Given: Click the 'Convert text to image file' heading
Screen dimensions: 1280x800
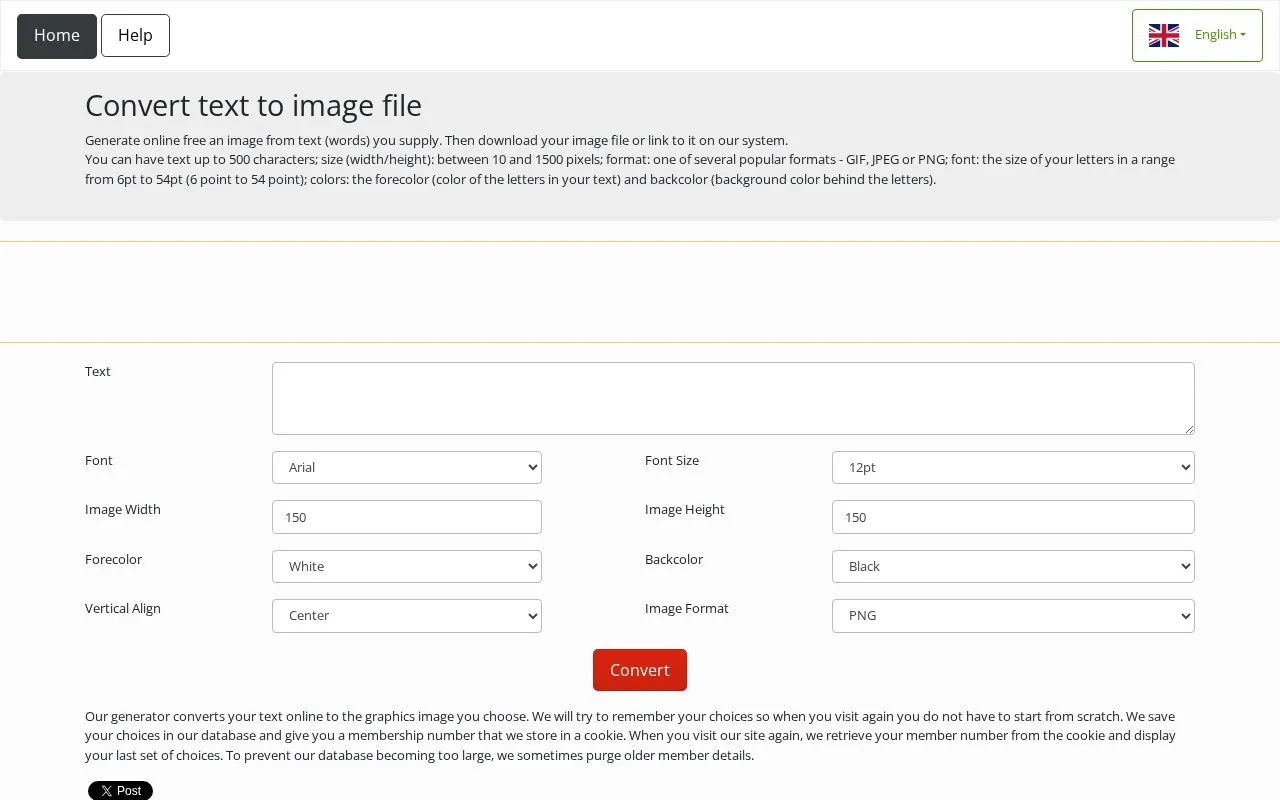Looking at the screenshot, I should (x=253, y=105).
